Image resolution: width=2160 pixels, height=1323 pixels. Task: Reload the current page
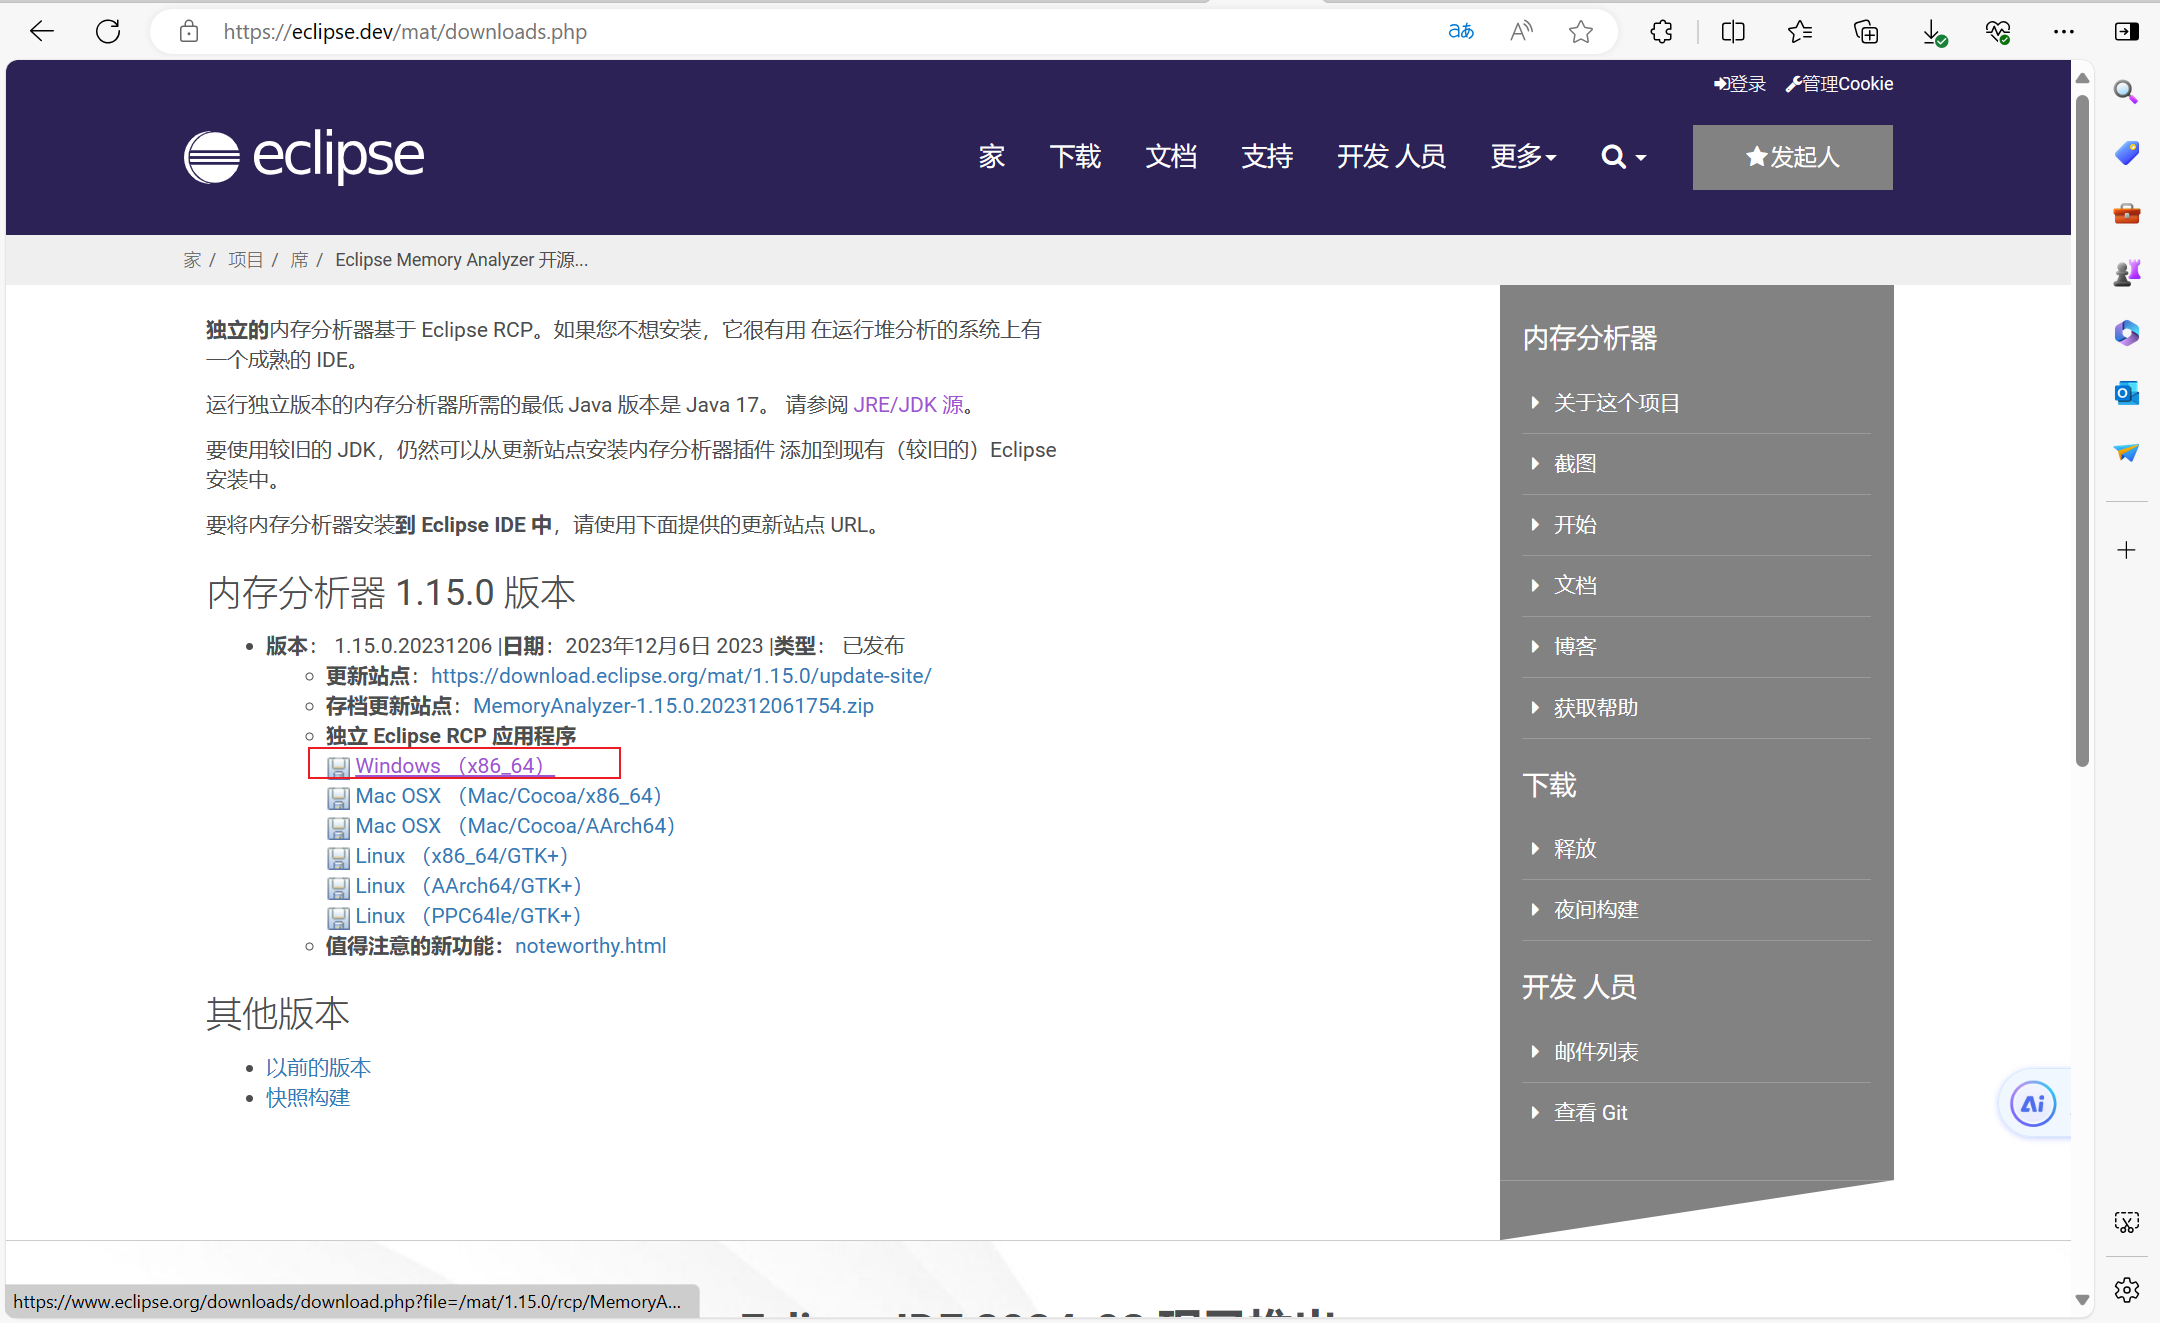click(x=108, y=31)
